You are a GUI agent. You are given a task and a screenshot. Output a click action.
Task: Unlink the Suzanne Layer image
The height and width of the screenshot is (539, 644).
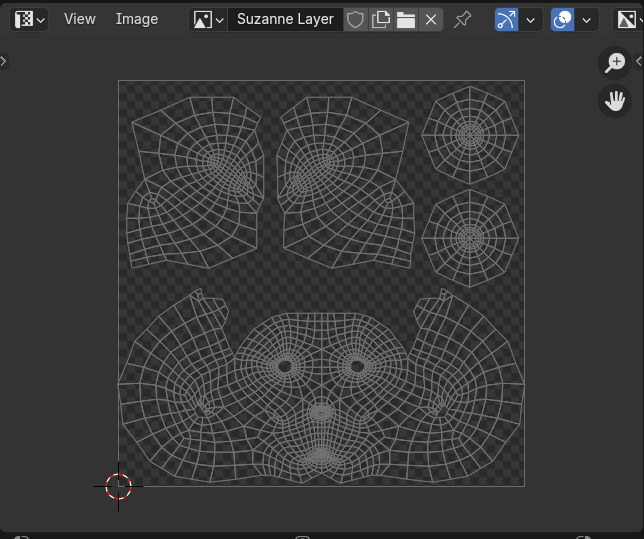pos(431,19)
